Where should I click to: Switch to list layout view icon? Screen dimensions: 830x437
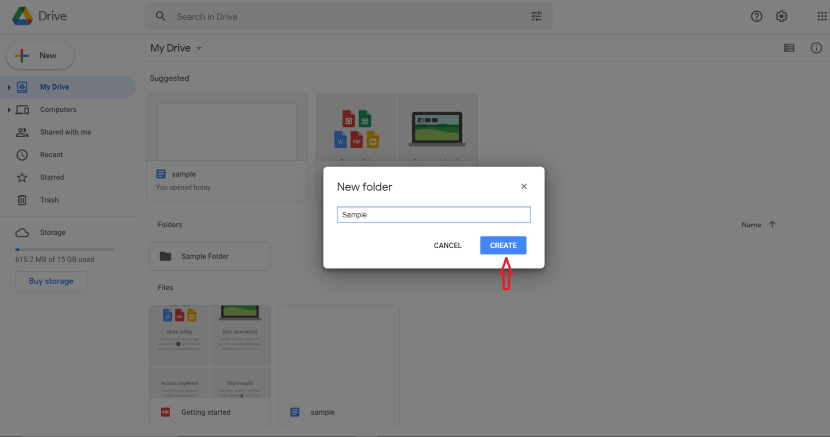[x=789, y=48]
